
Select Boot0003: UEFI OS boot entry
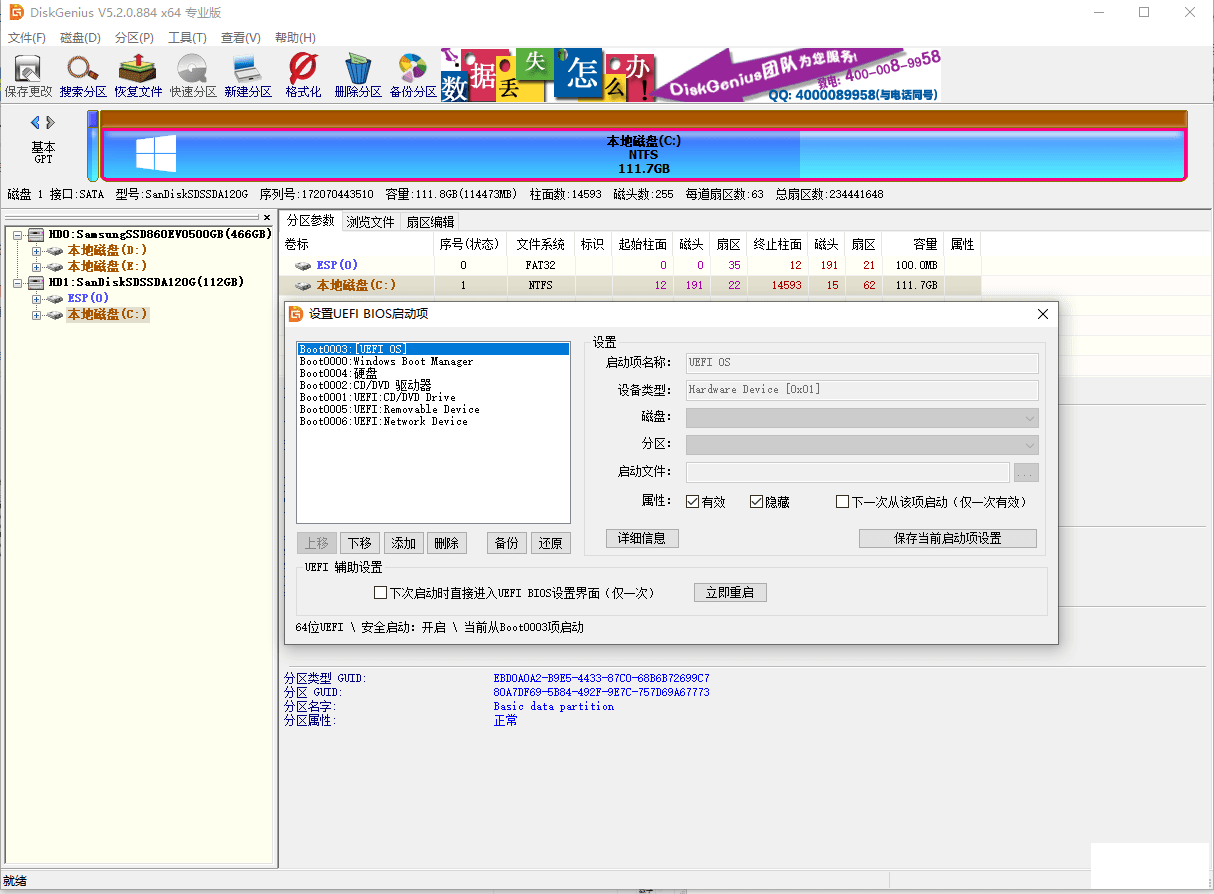[433, 349]
